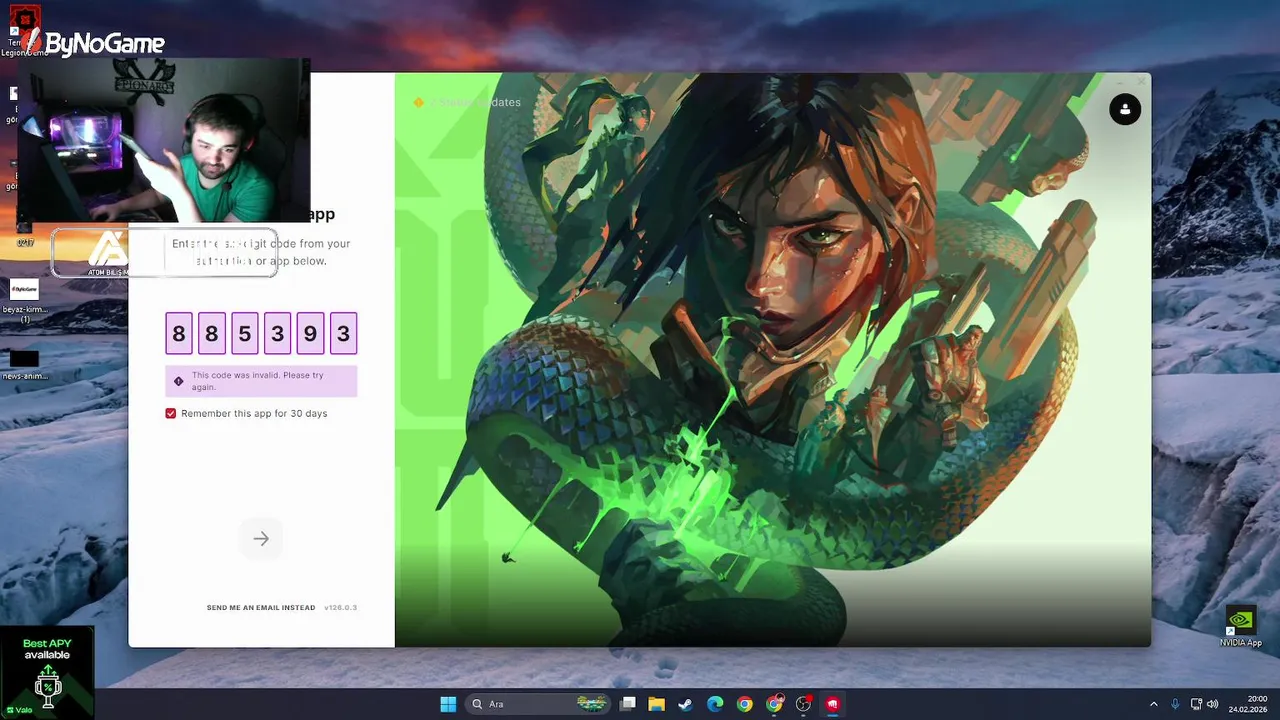
Task: Select the last code digit box
Action: 343,333
